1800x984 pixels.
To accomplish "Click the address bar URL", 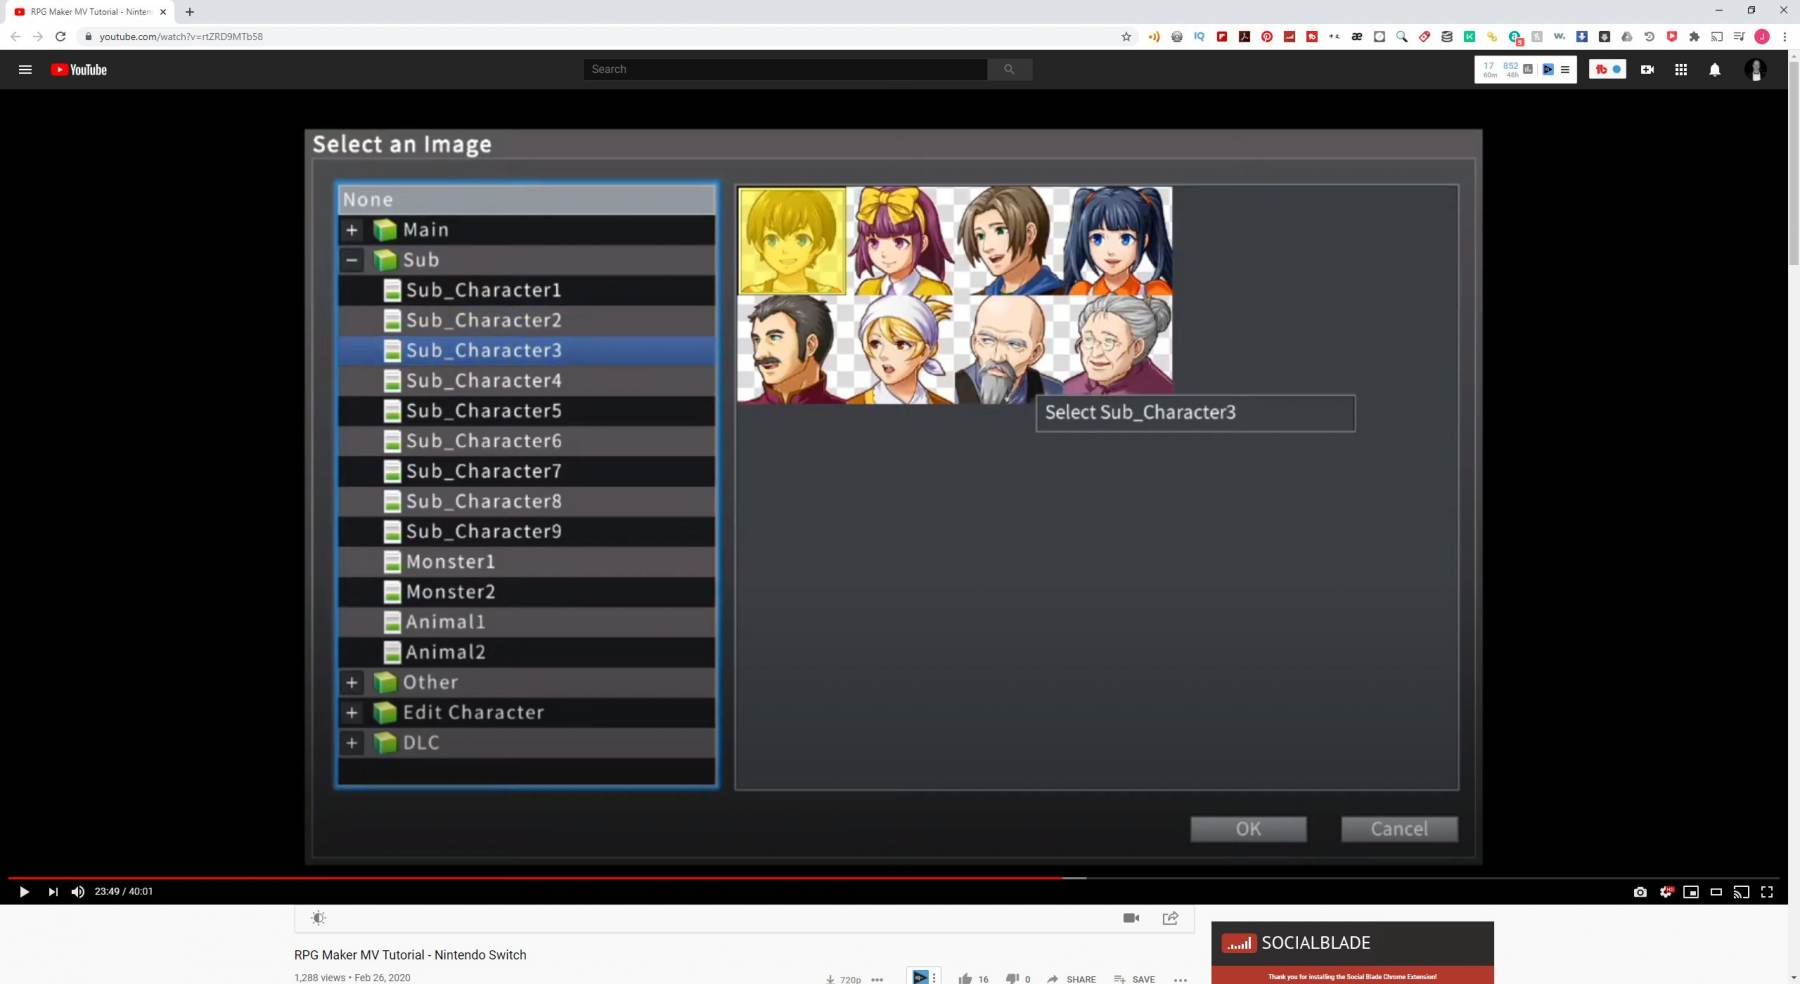I will [181, 37].
